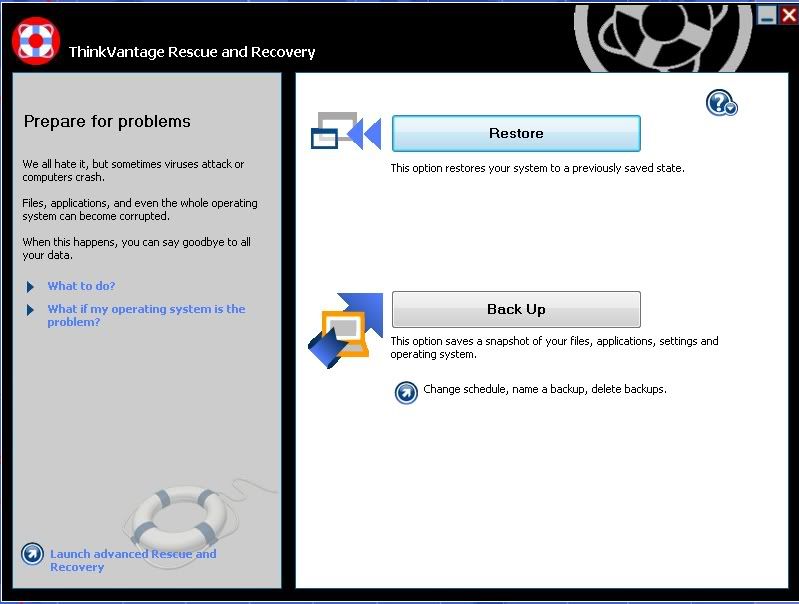
Task: Close the Rescue and Recovery window
Action: pyautogui.click(x=788, y=15)
